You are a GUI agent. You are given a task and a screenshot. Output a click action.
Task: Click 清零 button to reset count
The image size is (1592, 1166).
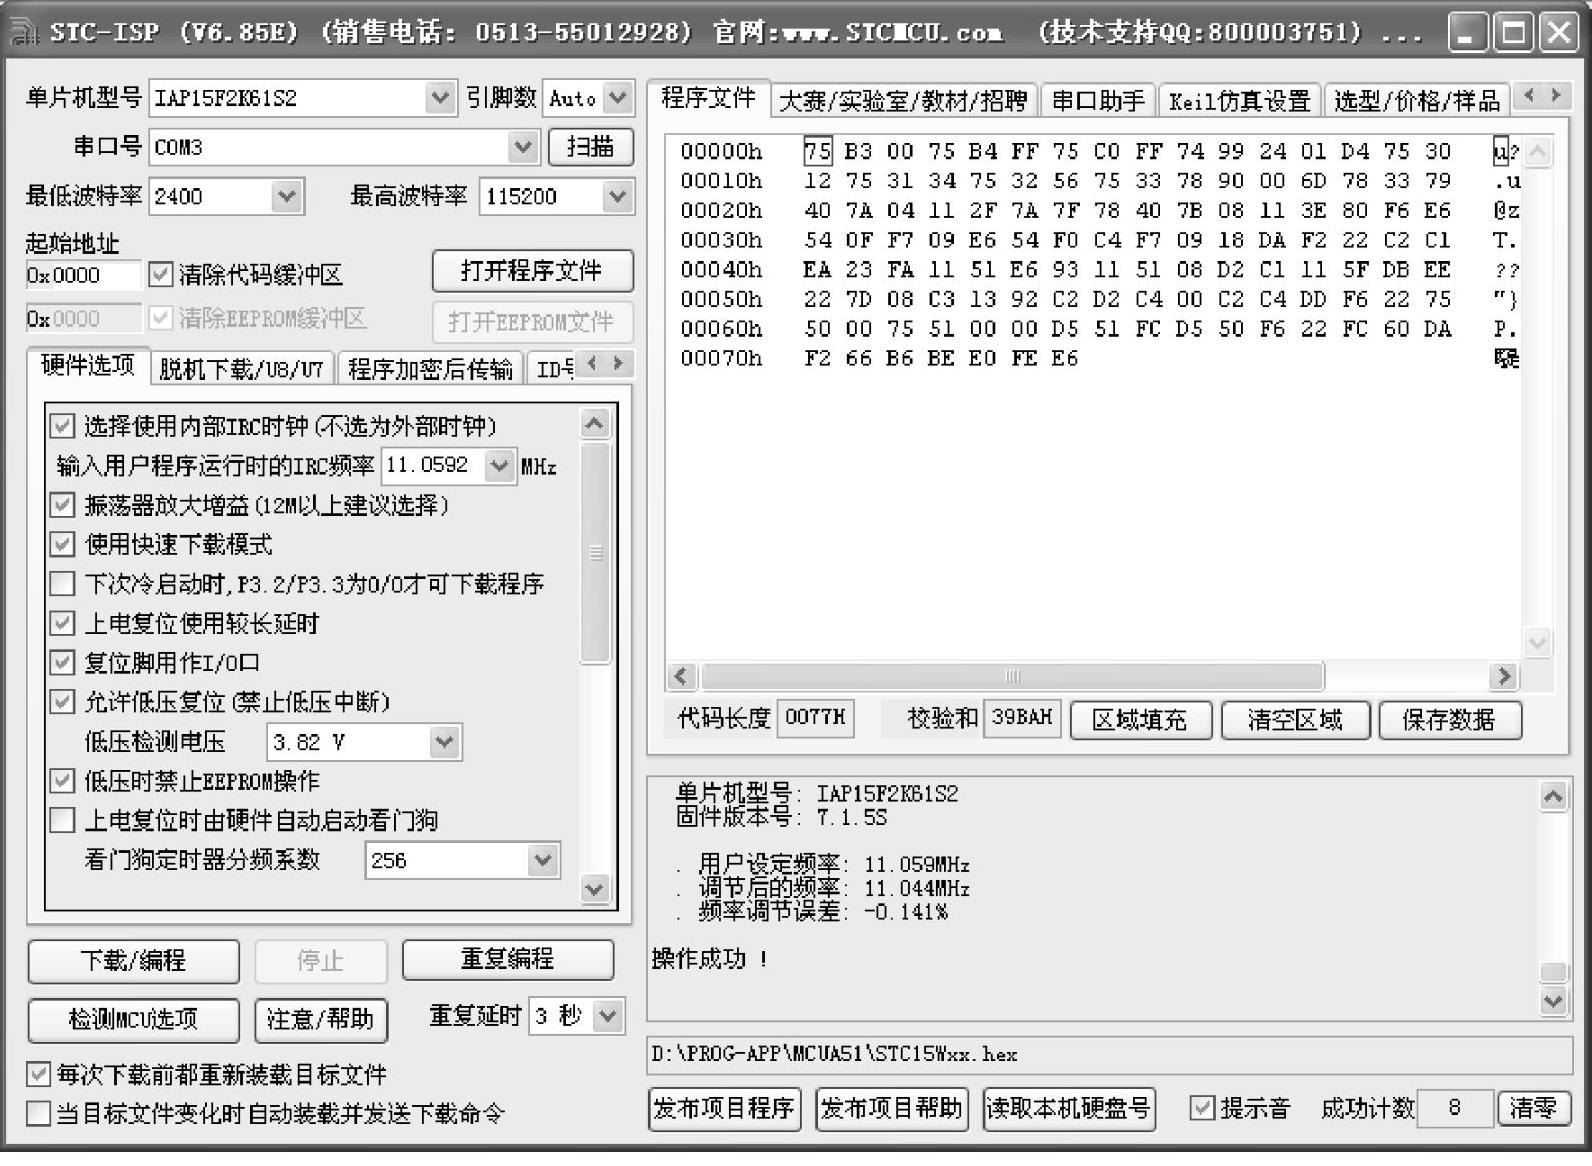coord(1533,1108)
